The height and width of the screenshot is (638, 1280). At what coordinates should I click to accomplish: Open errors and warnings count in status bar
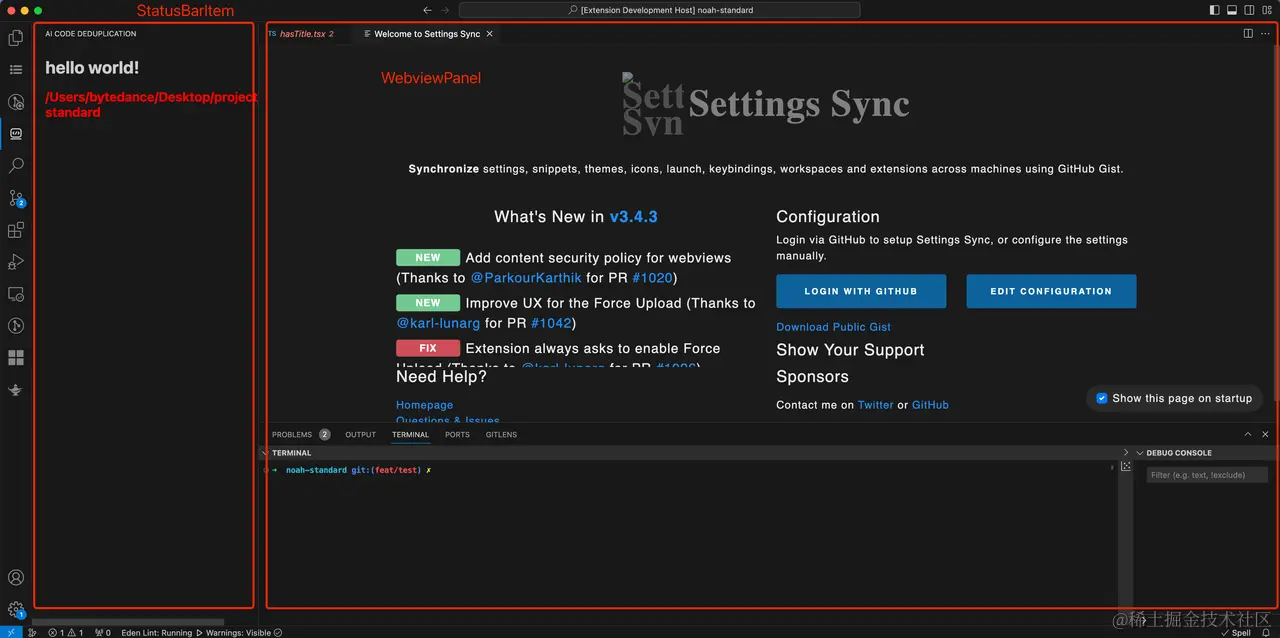(66, 632)
